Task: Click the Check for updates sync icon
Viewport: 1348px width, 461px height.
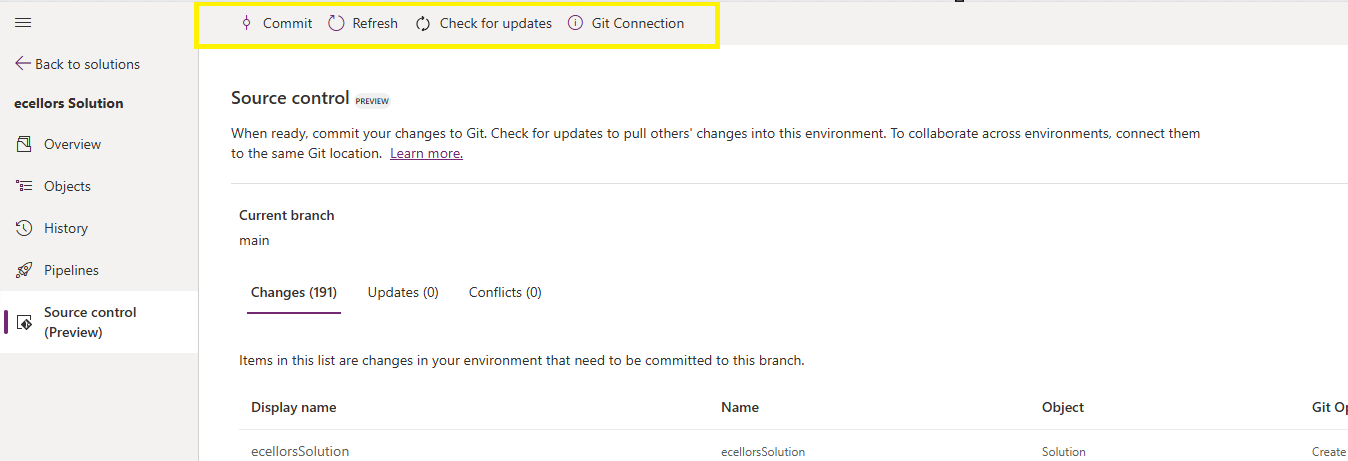Action: click(423, 23)
